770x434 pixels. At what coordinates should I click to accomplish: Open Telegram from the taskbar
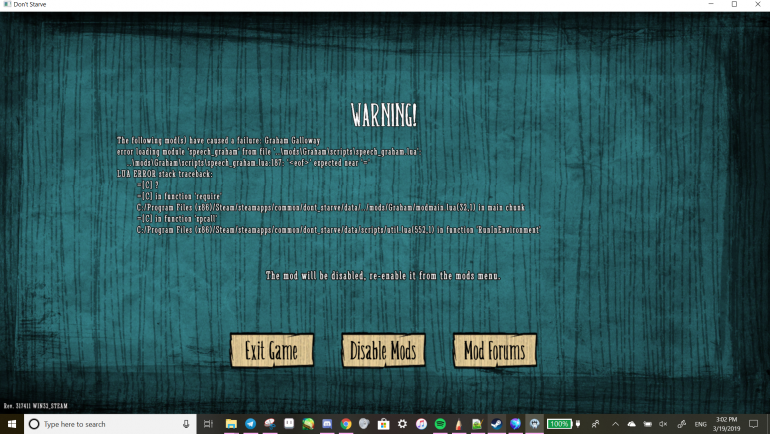click(x=250, y=424)
